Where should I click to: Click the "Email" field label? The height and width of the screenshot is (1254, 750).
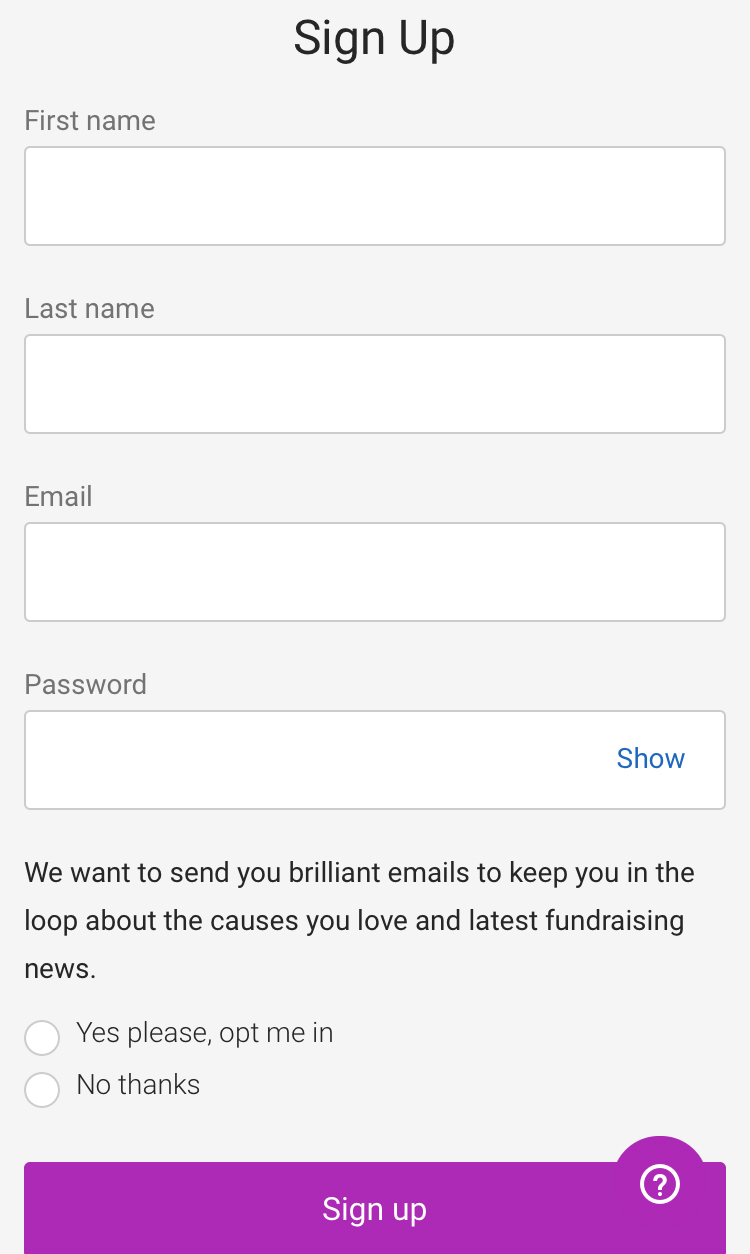click(x=59, y=497)
